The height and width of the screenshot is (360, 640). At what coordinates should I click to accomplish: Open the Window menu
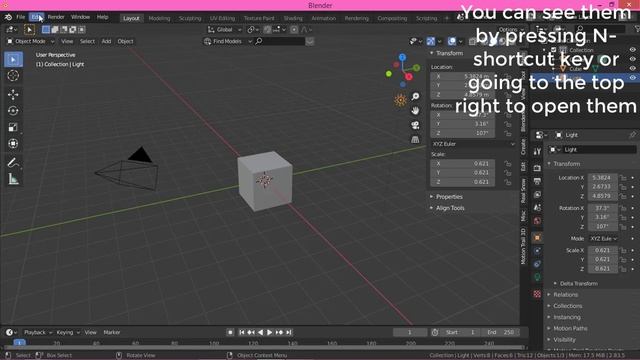click(80, 17)
